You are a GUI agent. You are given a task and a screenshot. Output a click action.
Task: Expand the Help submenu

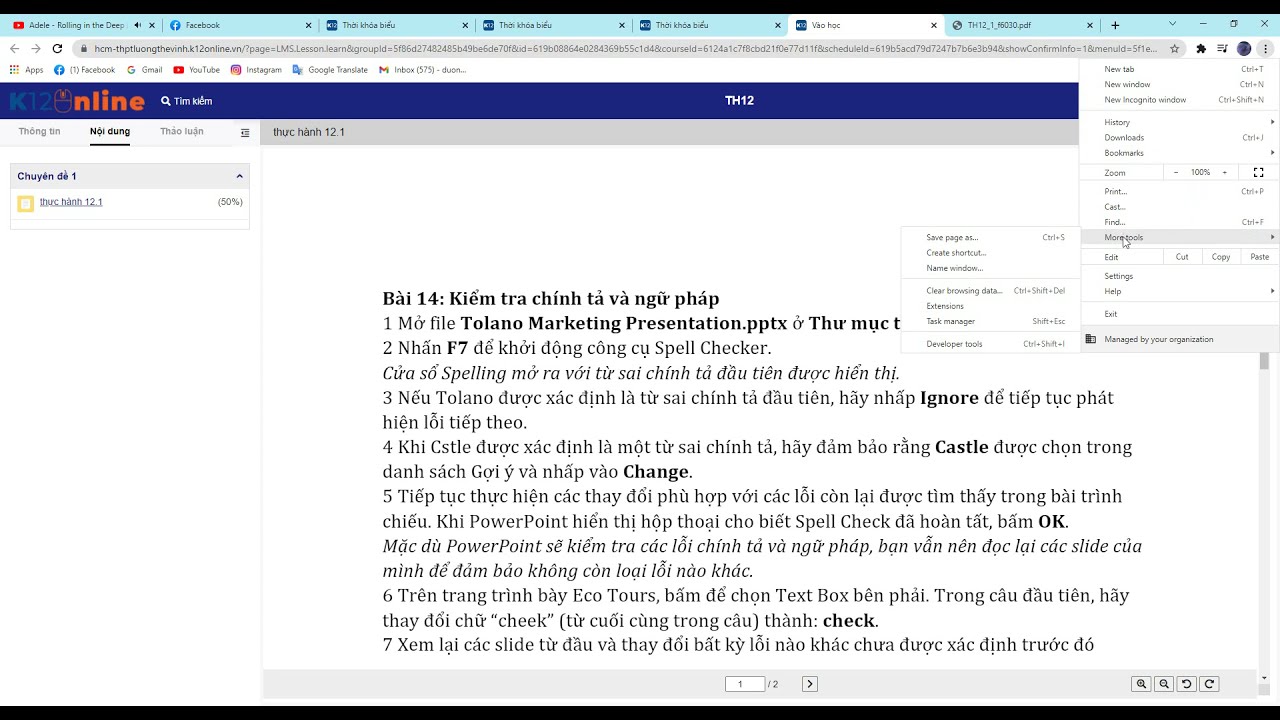[1179, 291]
